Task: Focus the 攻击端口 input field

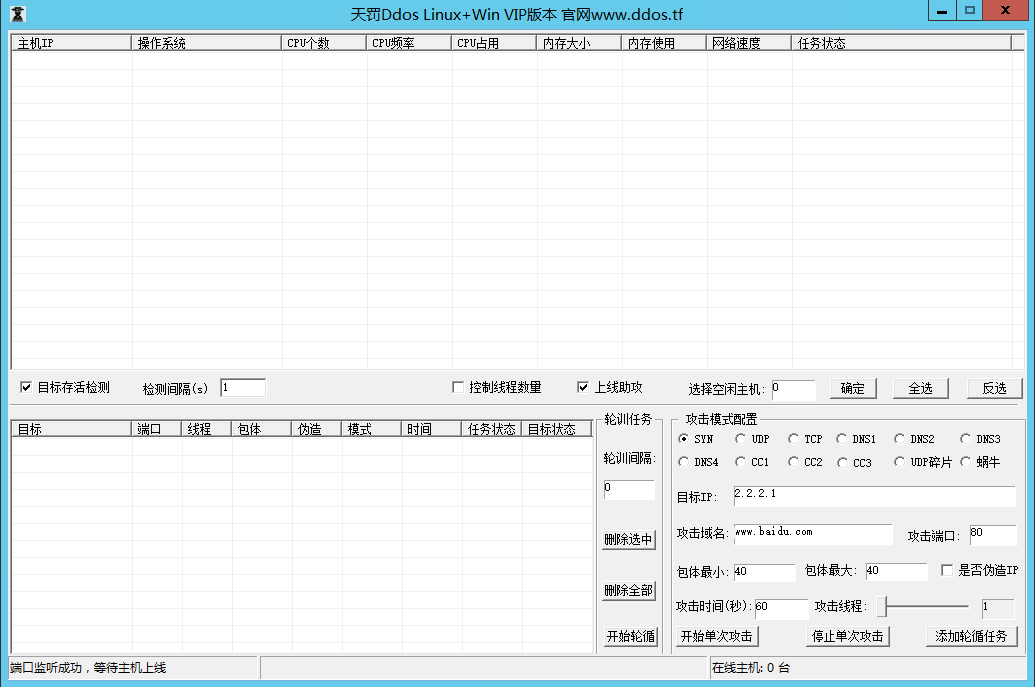Action: pyautogui.click(x=993, y=535)
